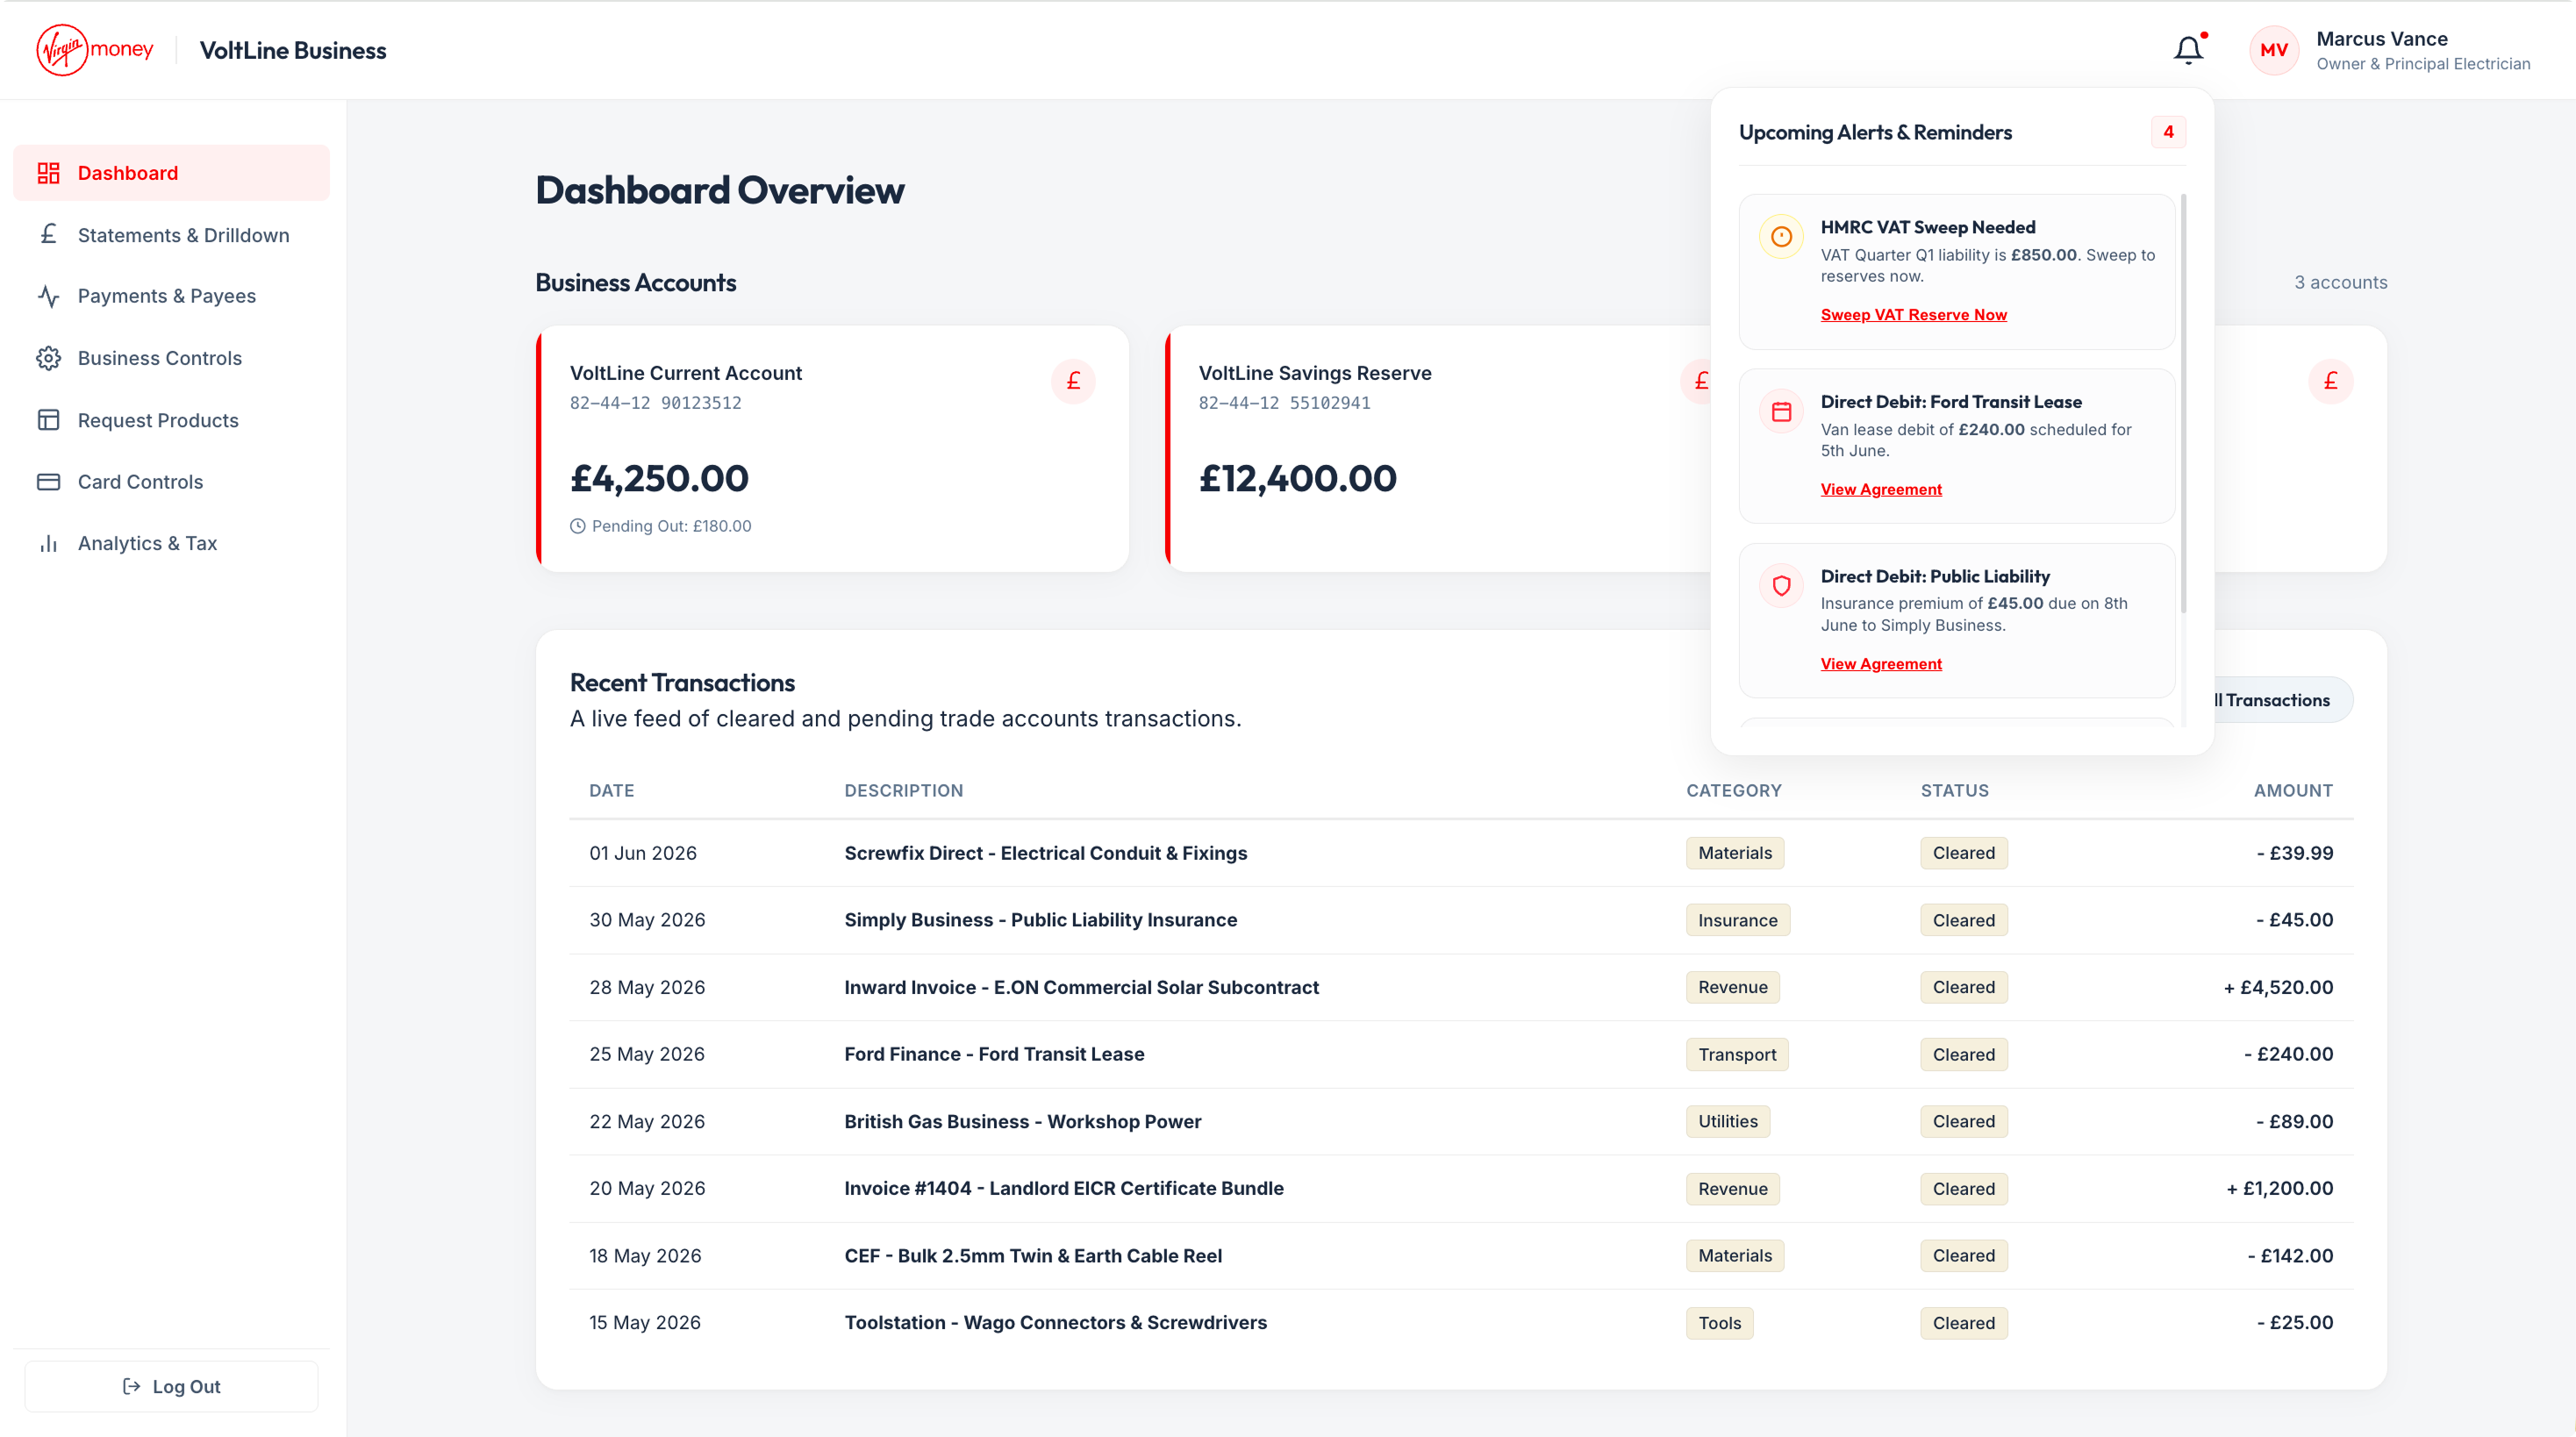This screenshot has width=2576, height=1437.
Task: Click the Utilities category tag
Action: (x=1727, y=1121)
